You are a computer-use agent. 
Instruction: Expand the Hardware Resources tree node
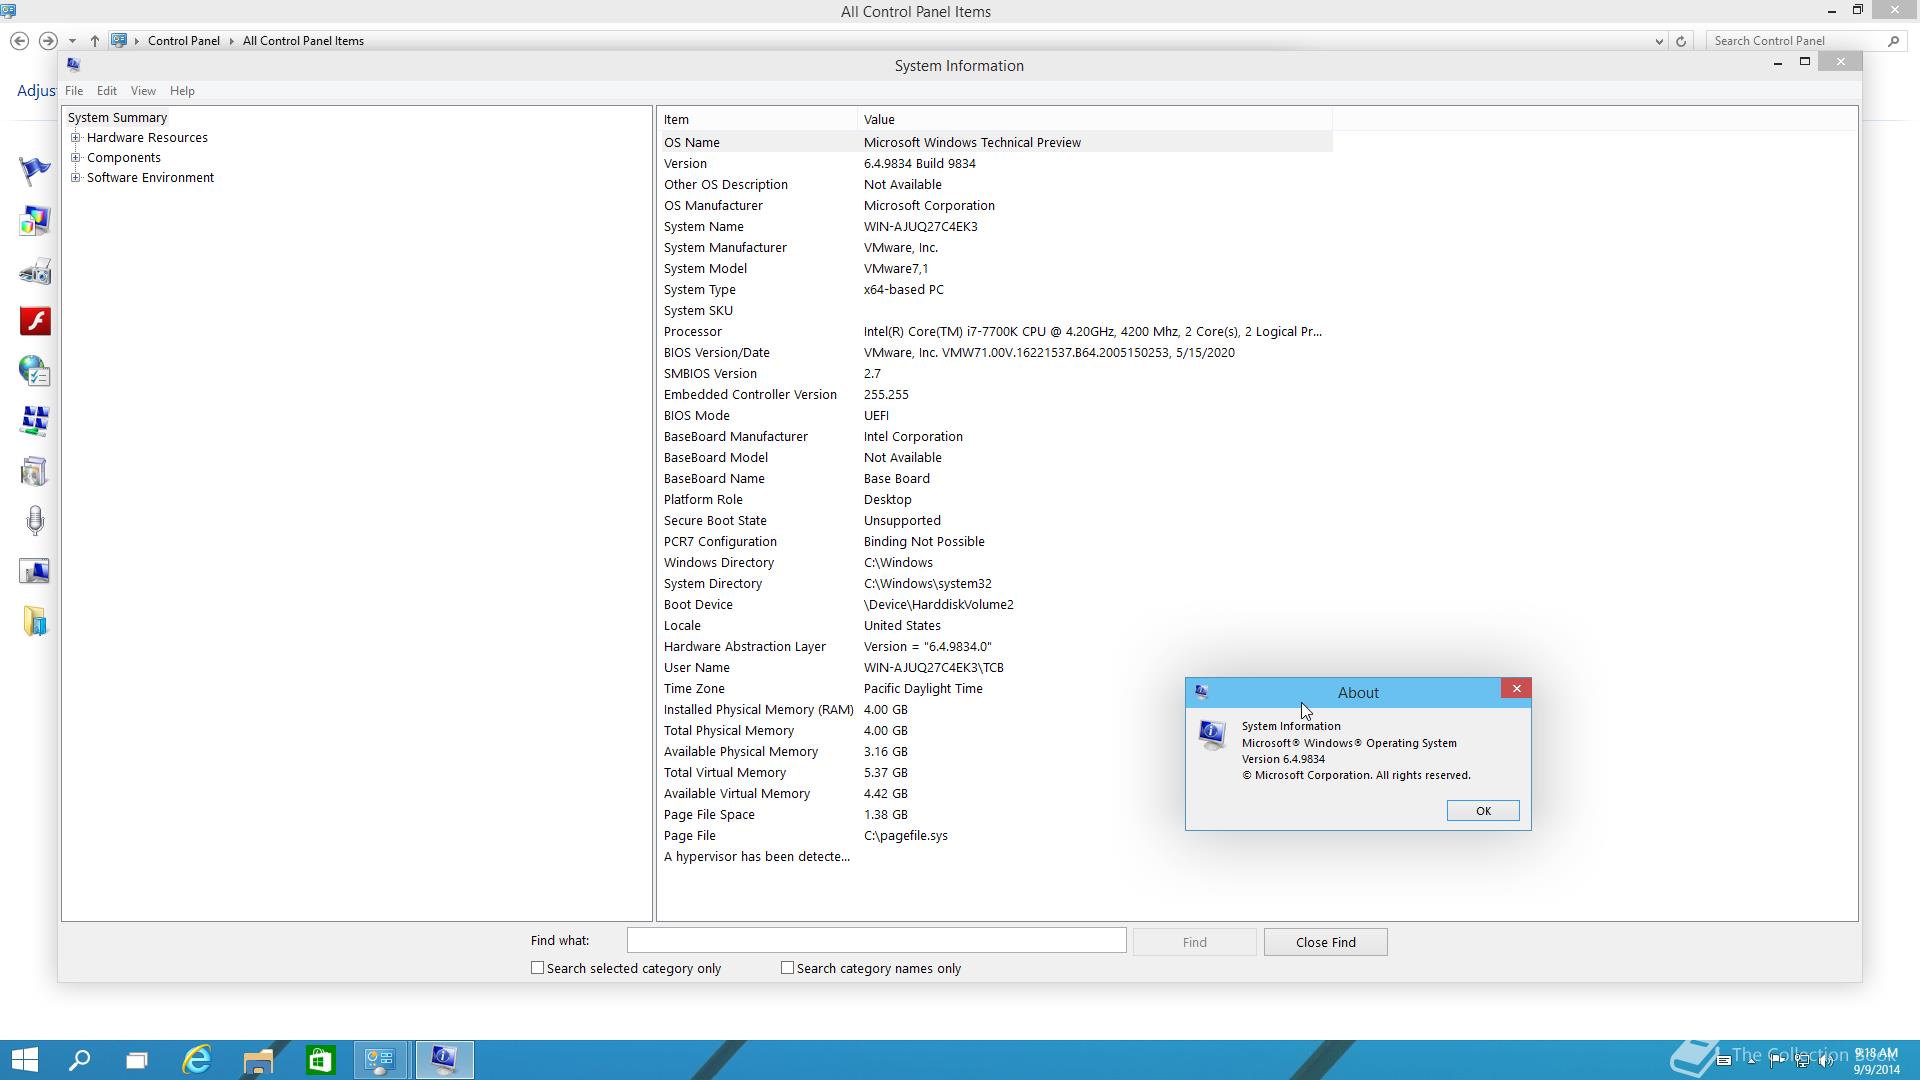click(x=76, y=138)
